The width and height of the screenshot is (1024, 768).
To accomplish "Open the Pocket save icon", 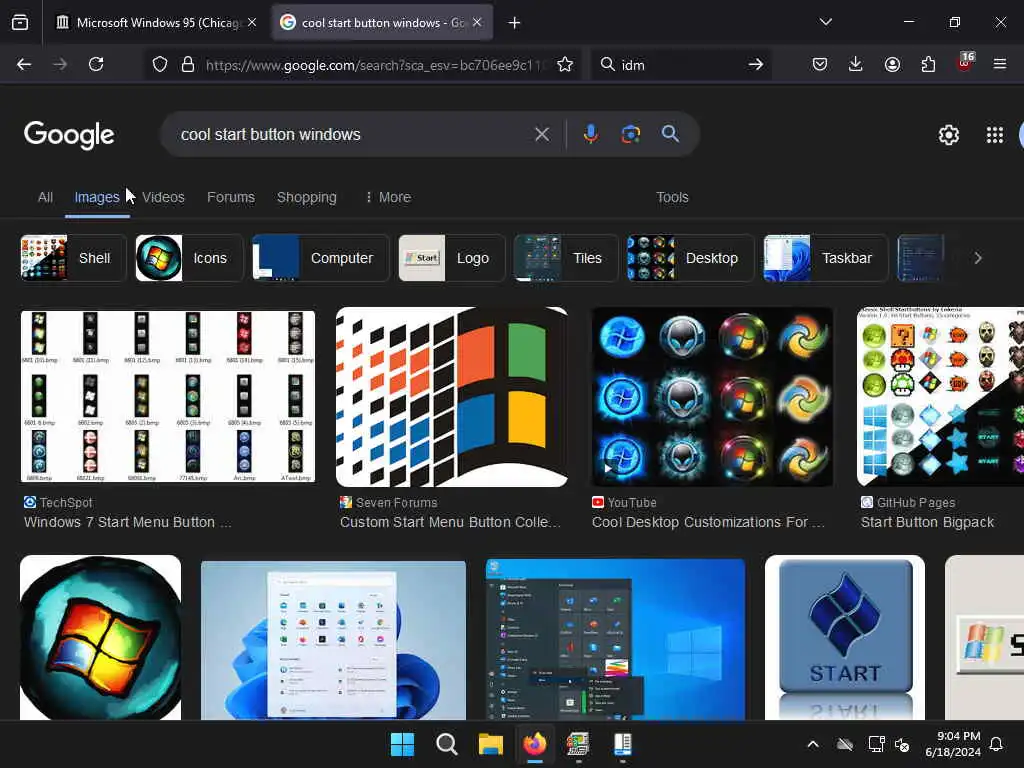I will coord(820,64).
